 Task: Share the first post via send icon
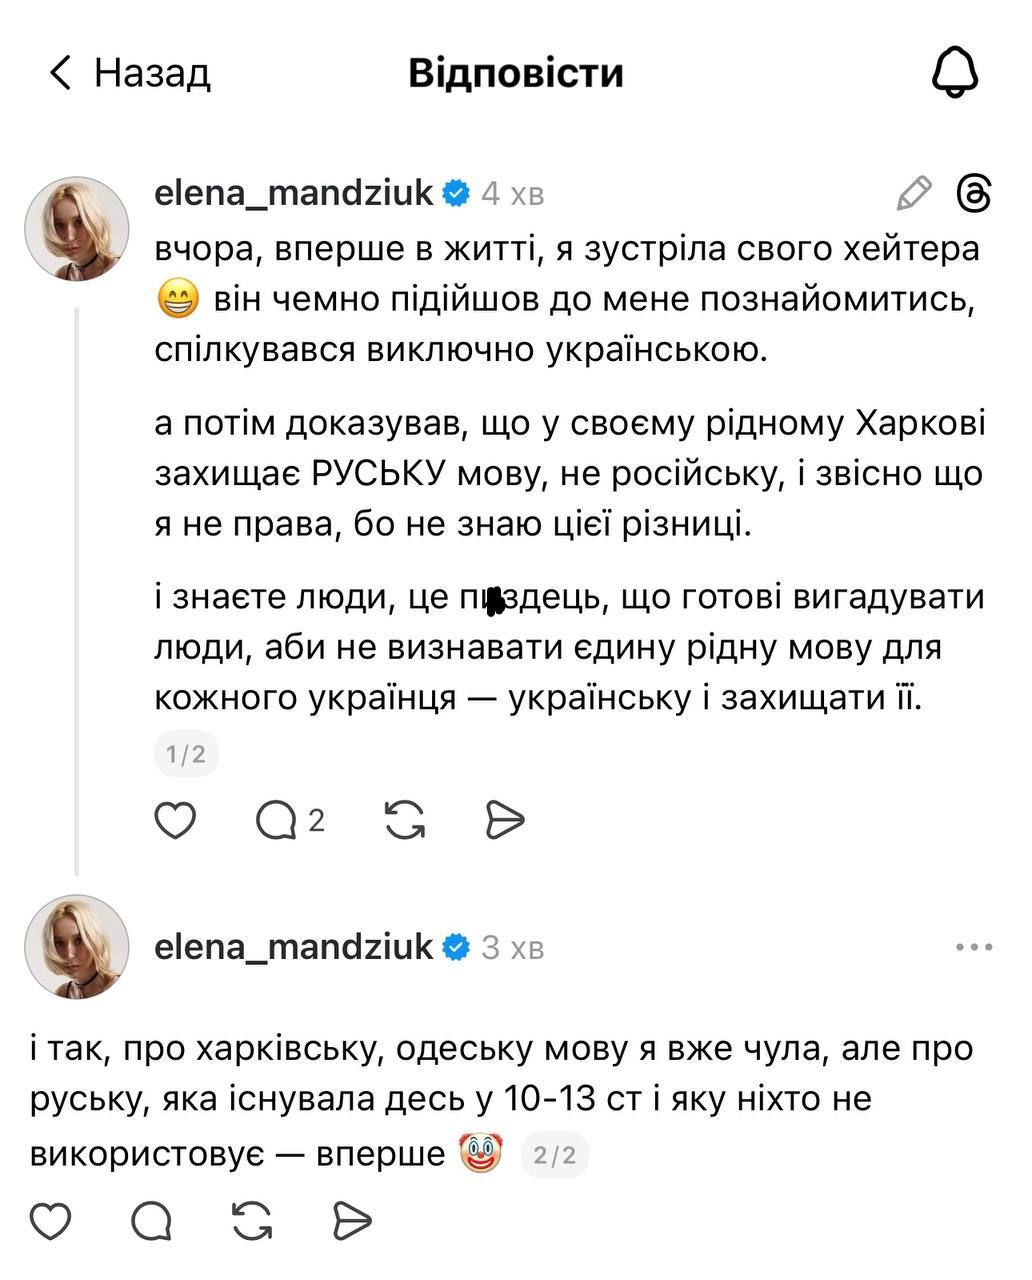505,820
